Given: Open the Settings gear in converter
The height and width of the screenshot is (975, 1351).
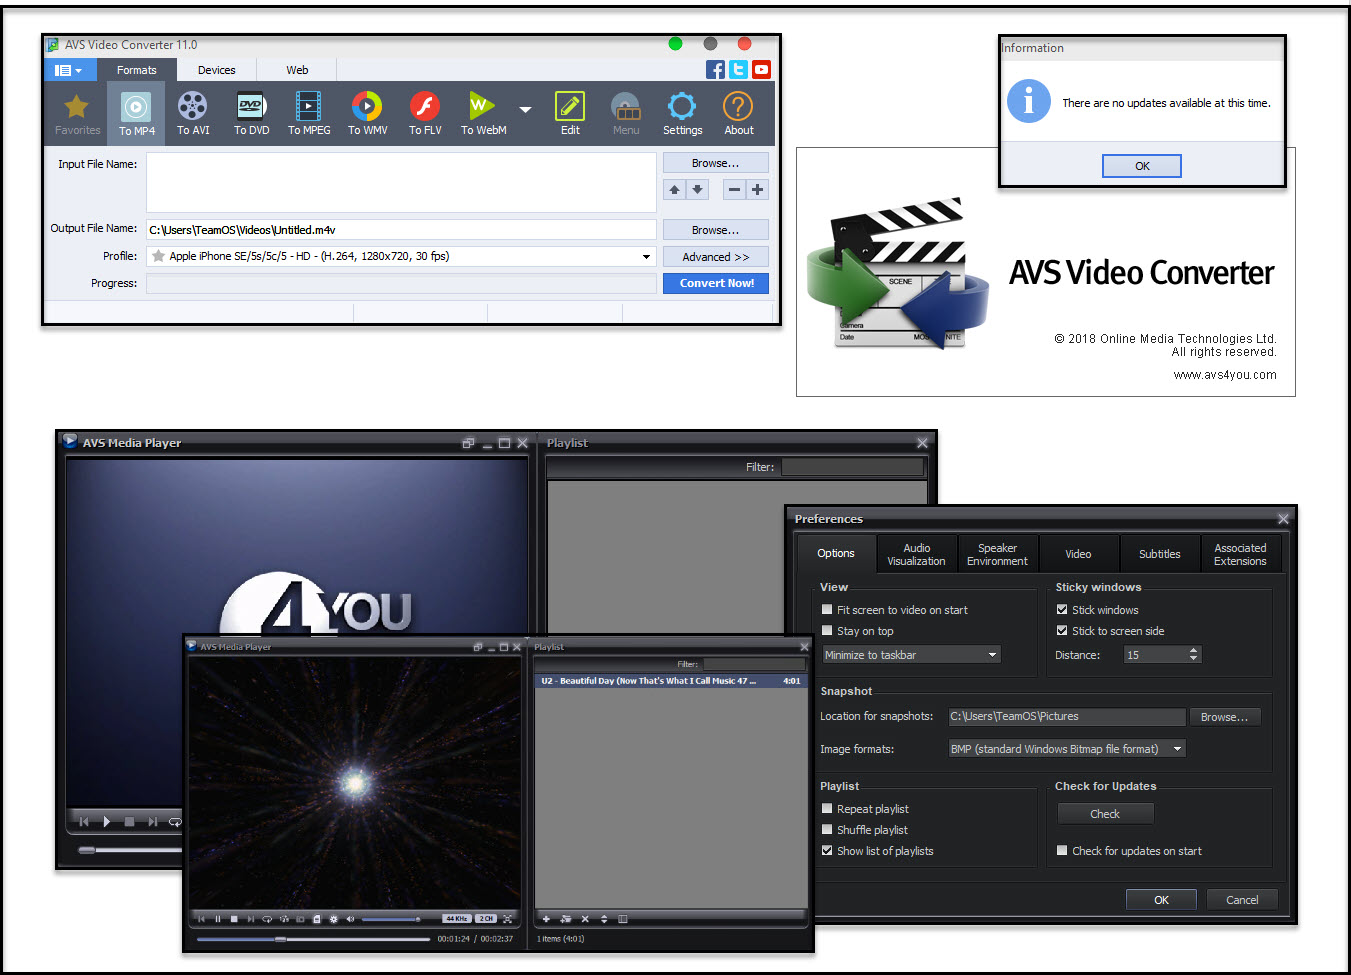Looking at the screenshot, I should [682, 114].
